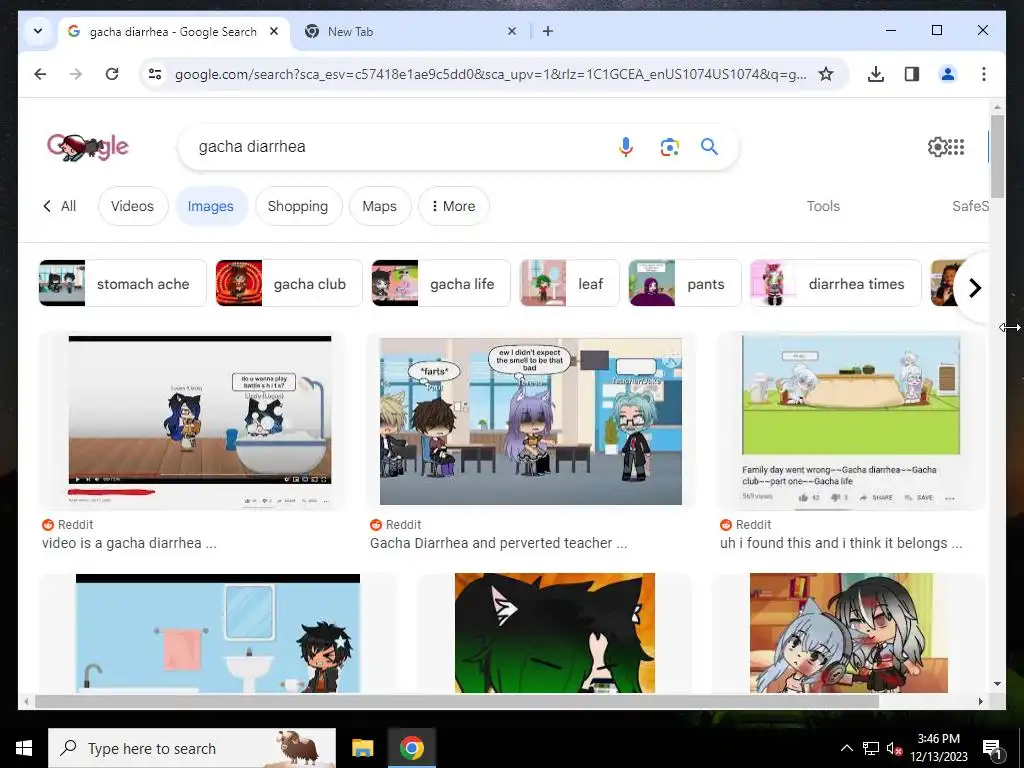Image resolution: width=1024 pixels, height=768 pixels.
Task: Go forward in browser history
Action: [x=76, y=74]
